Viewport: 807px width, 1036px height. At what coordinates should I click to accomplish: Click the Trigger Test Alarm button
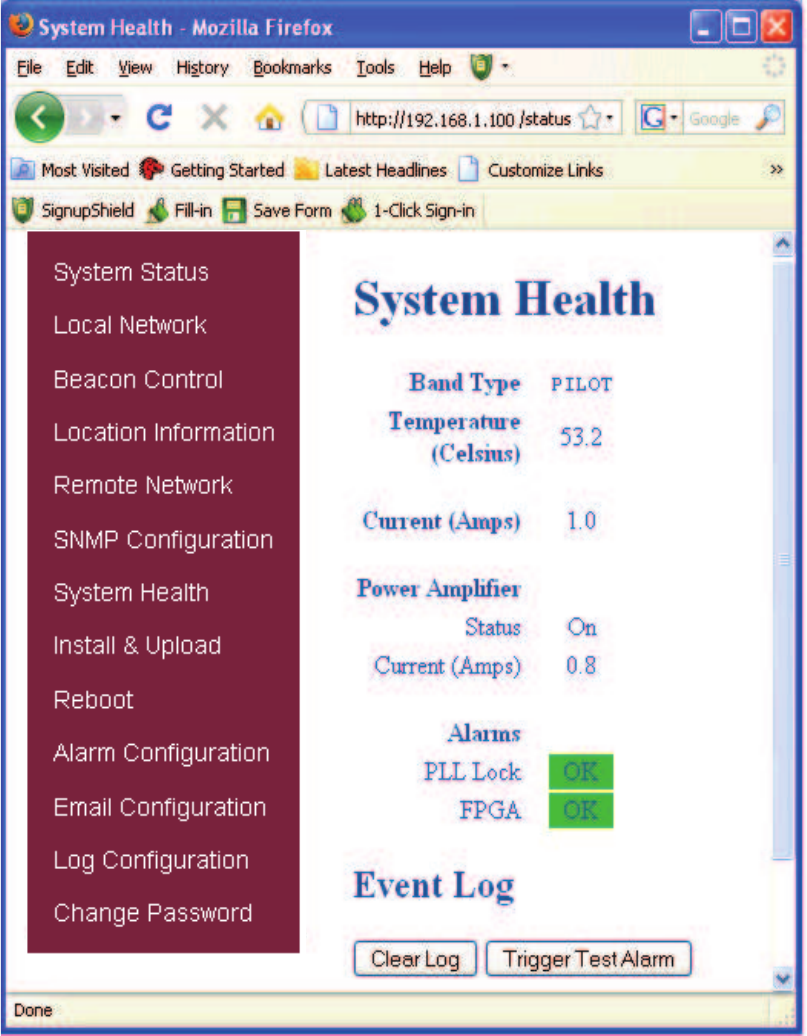tap(589, 959)
